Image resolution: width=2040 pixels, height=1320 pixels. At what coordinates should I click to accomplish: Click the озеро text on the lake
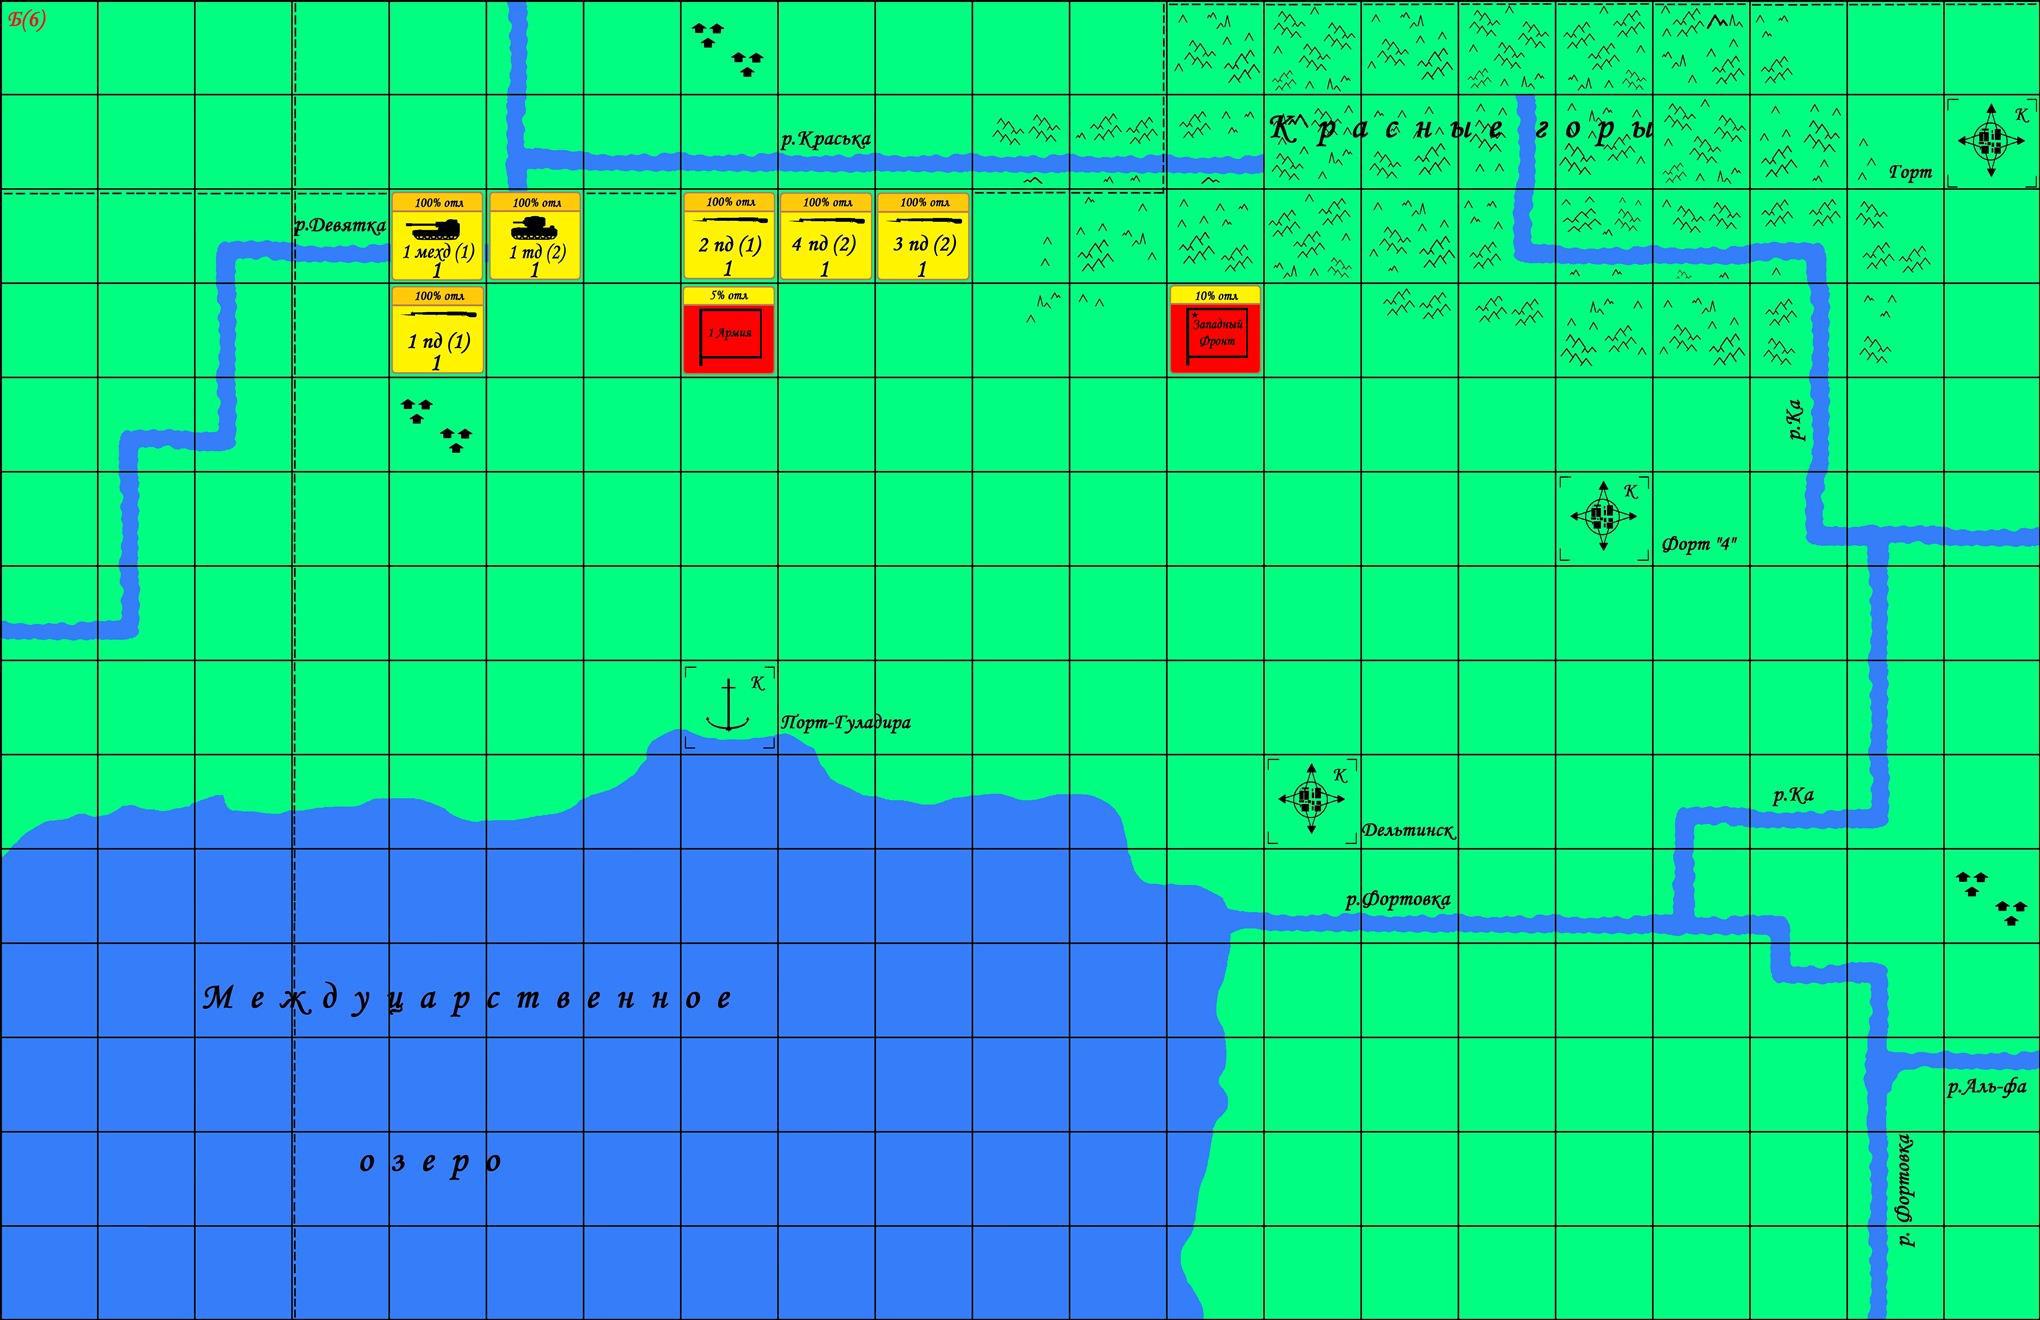click(x=431, y=1161)
